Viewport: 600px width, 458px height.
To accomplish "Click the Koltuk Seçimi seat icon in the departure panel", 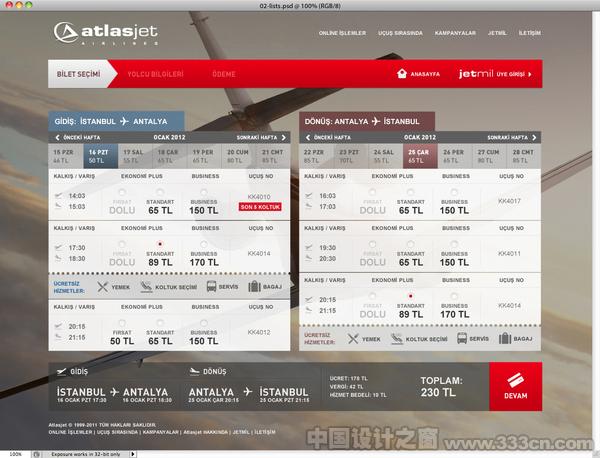I will 146,287.
